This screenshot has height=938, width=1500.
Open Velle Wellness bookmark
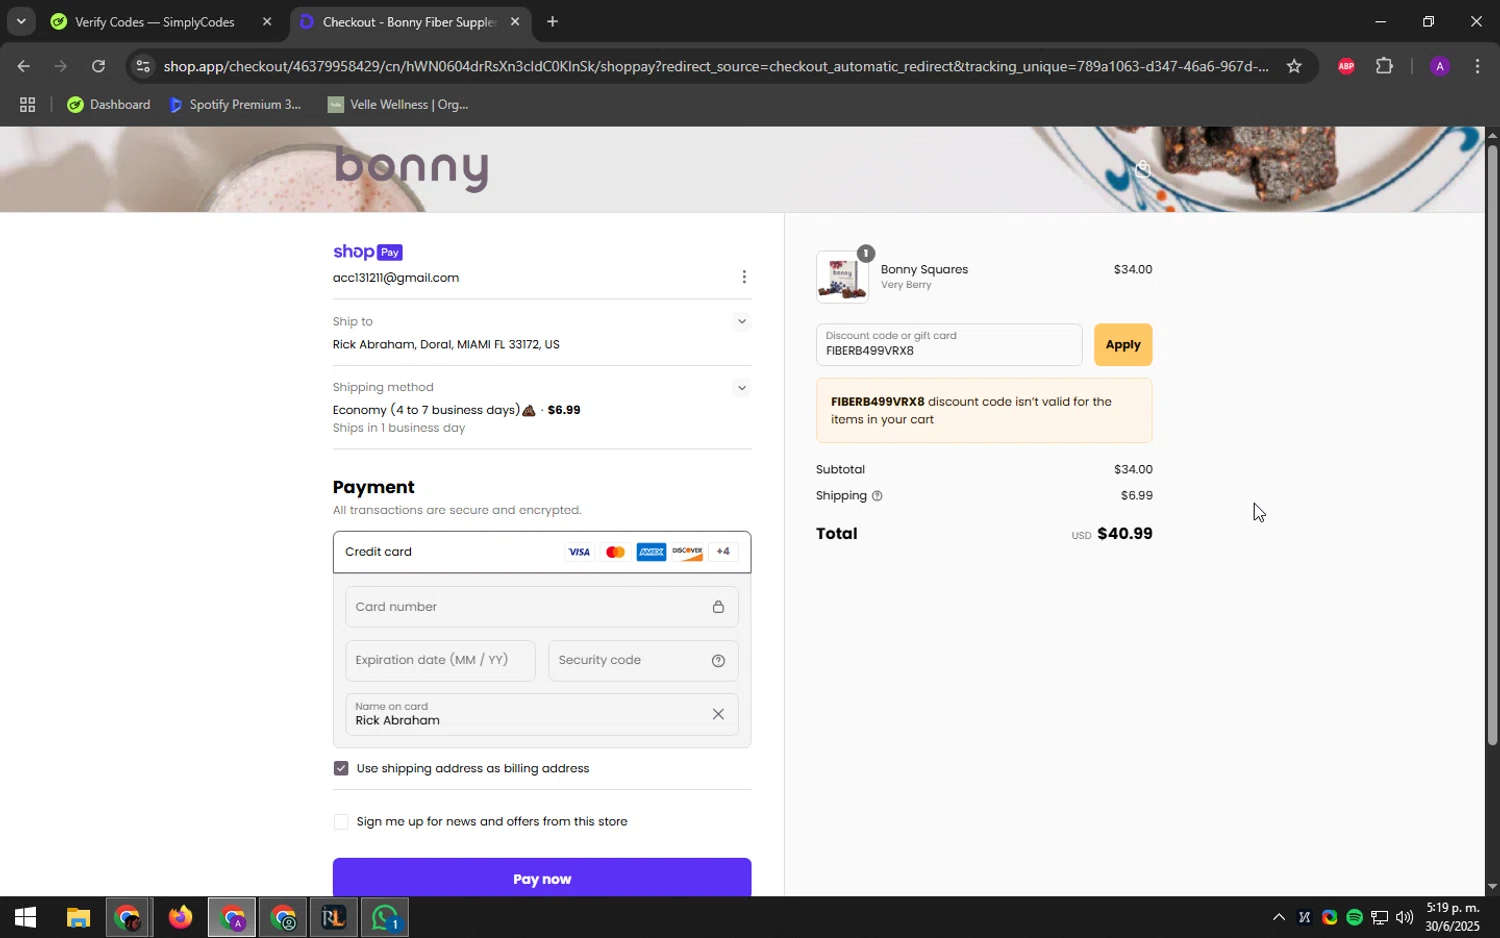tap(398, 105)
